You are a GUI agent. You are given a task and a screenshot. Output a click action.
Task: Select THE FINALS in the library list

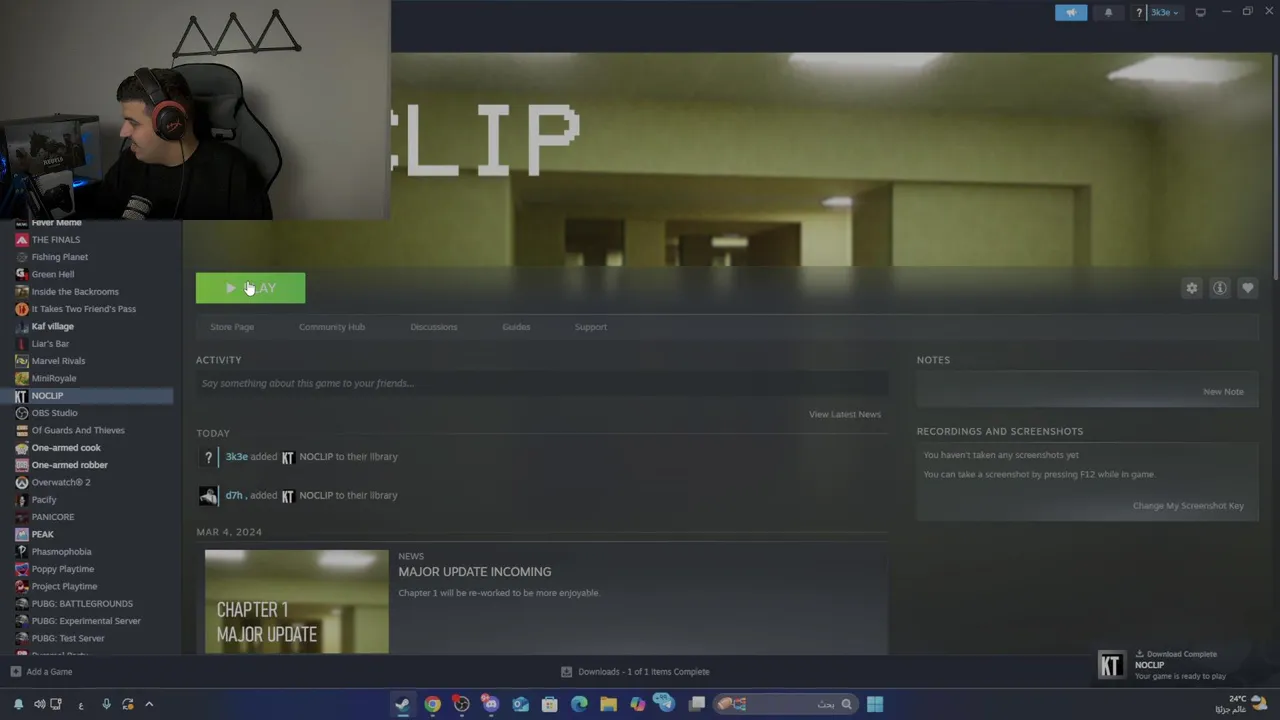coord(56,240)
